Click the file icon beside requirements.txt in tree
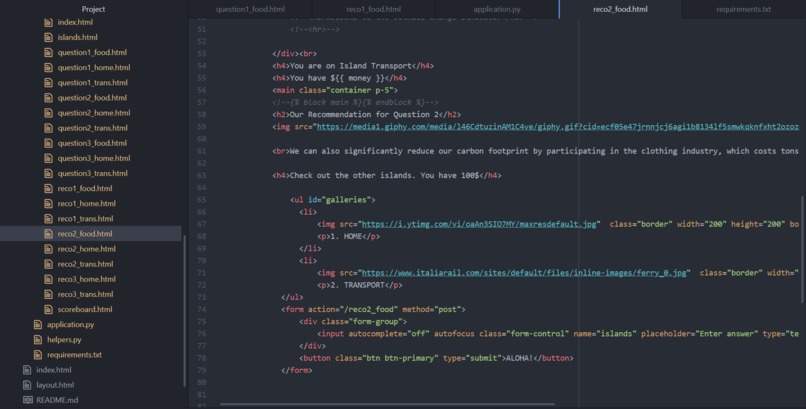 [x=38, y=355]
